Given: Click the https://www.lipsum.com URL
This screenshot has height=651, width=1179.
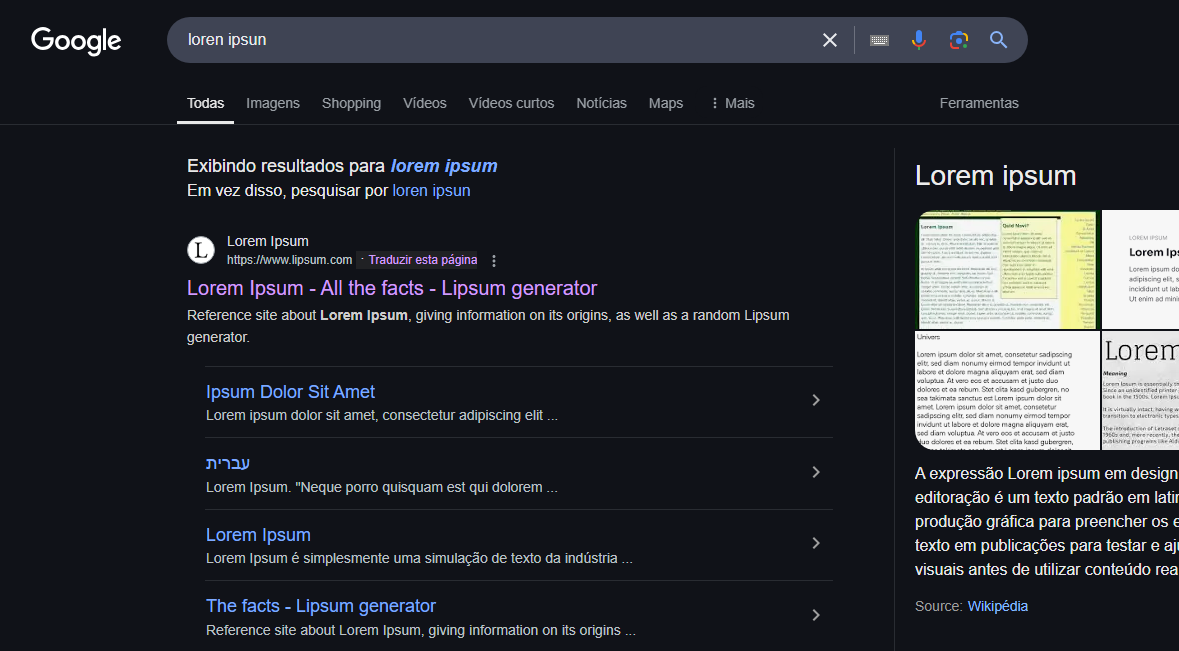Looking at the screenshot, I should pyautogui.click(x=289, y=260).
